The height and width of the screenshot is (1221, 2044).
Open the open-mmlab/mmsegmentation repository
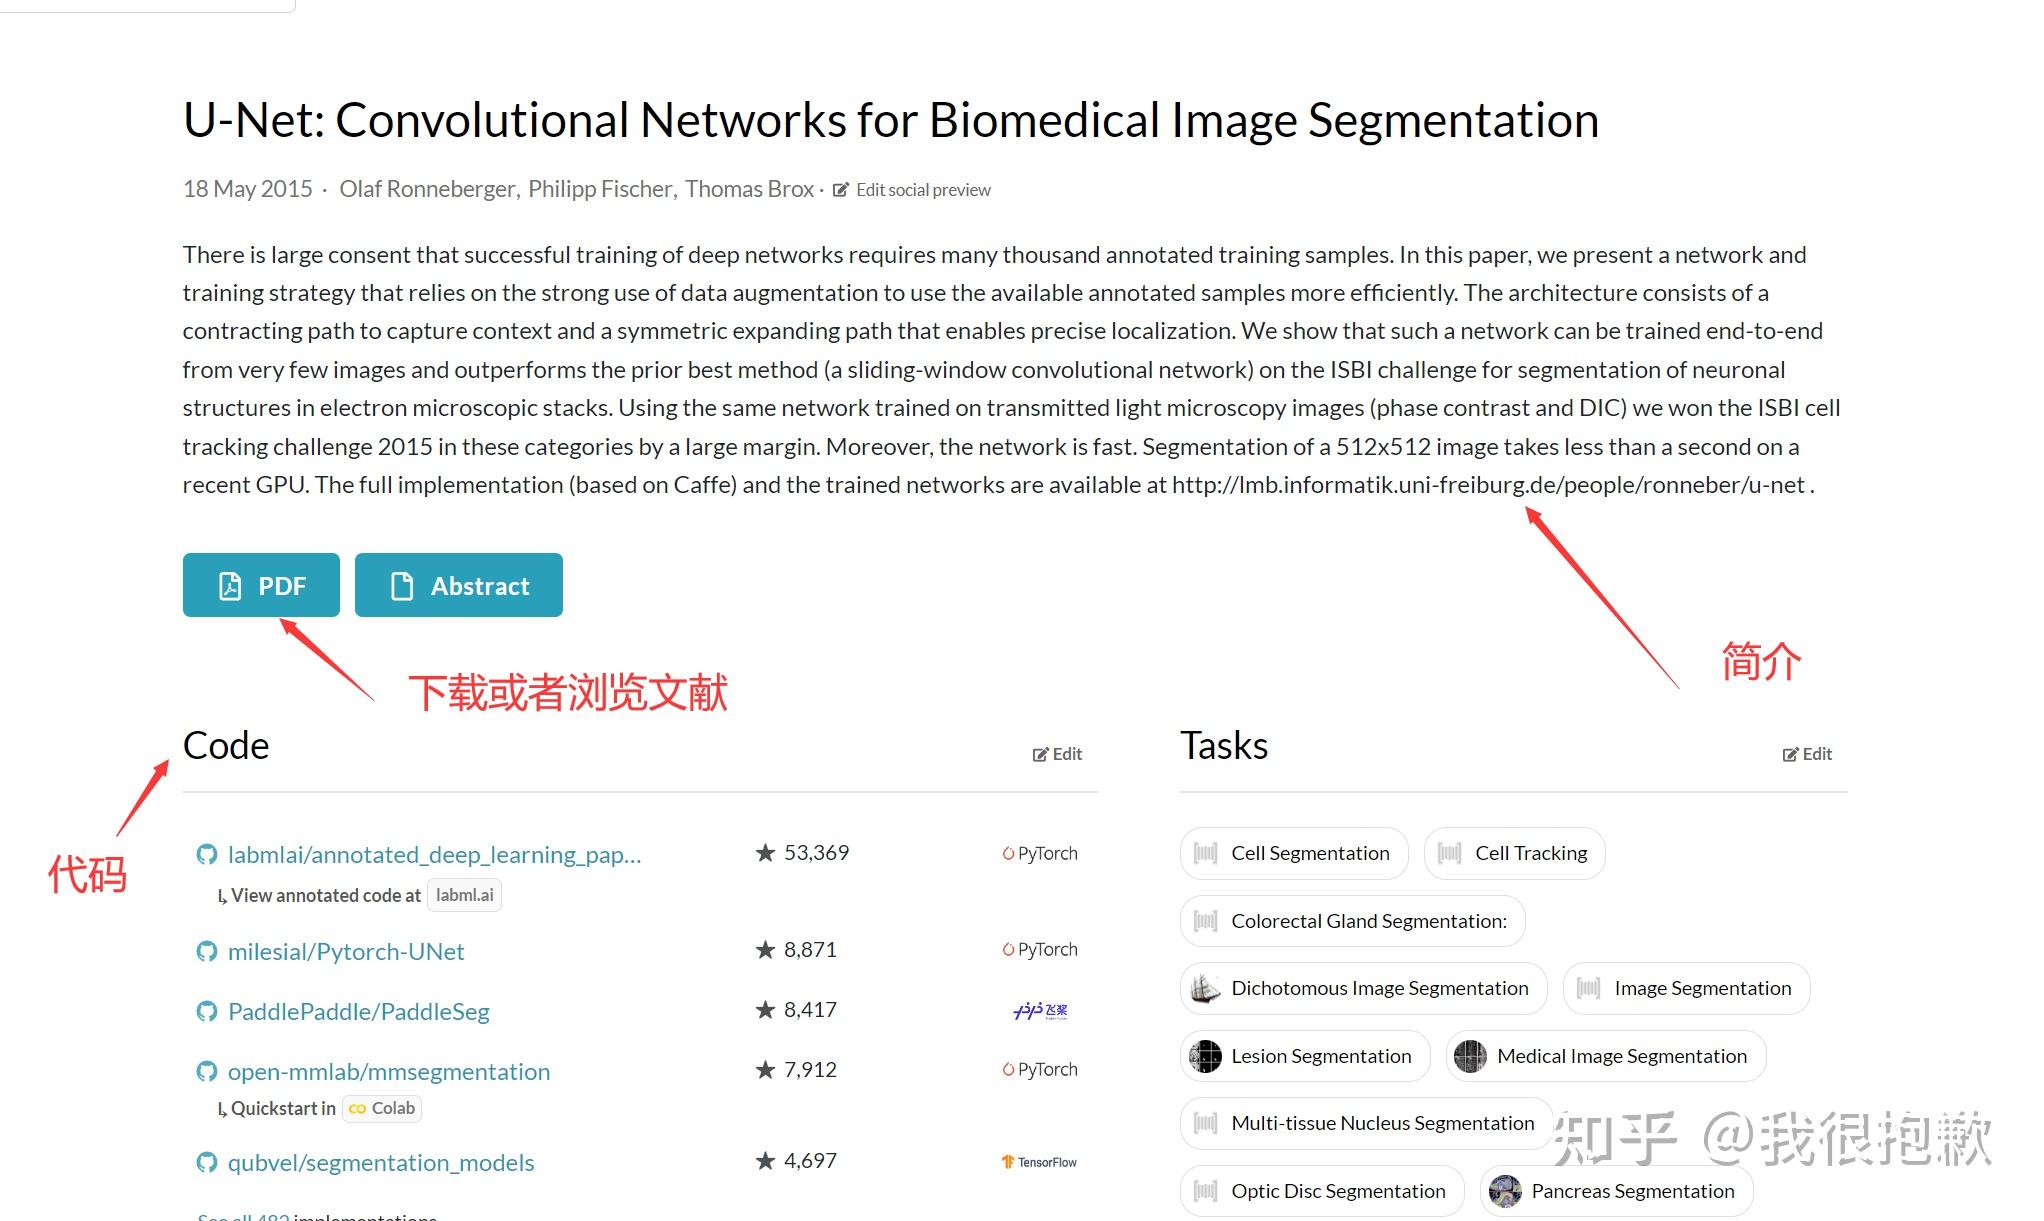389,1071
